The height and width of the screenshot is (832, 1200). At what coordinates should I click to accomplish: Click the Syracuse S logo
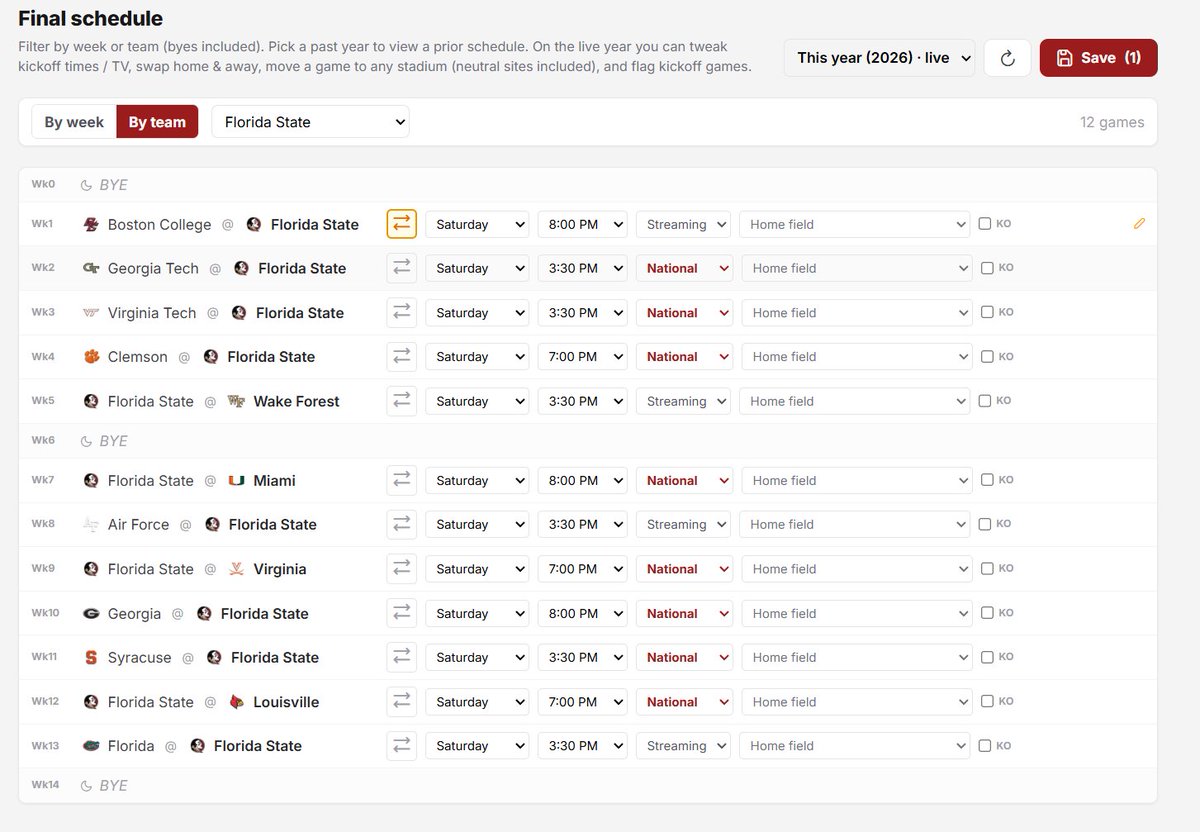(91, 658)
